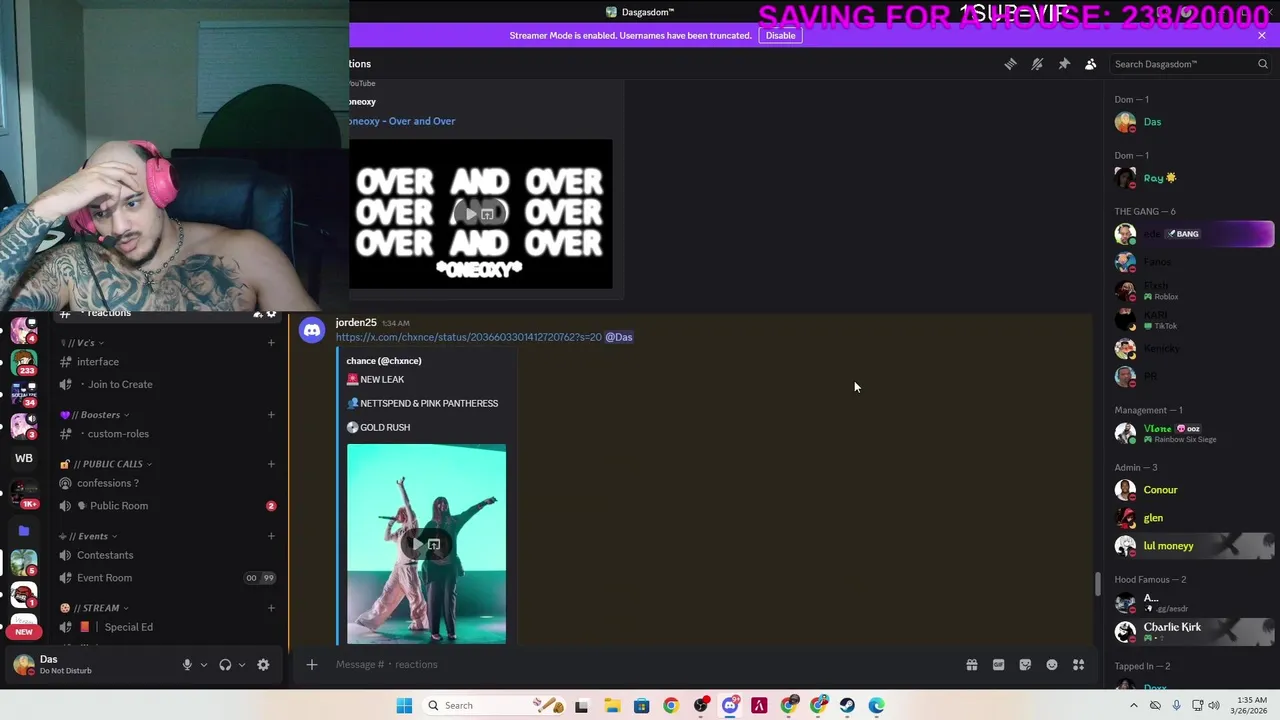Screen dimensions: 1280x720
Task: Collapse the // PUBLIC CALLS category
Action: point(106,464)
